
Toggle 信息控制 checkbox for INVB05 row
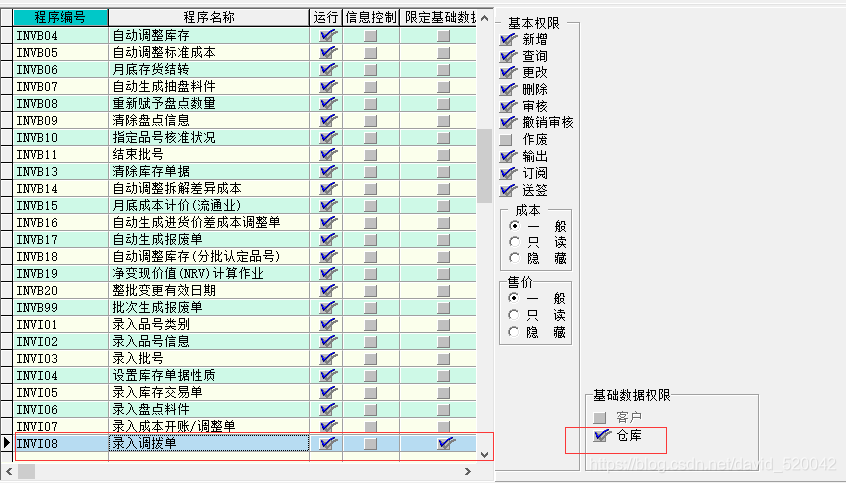pyautogui.click(x=371, y=53)
